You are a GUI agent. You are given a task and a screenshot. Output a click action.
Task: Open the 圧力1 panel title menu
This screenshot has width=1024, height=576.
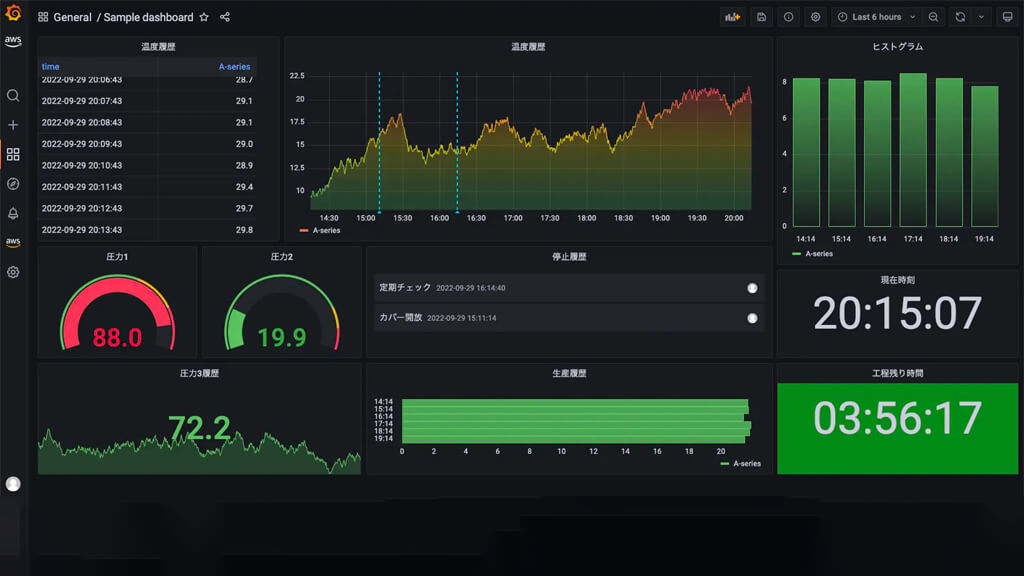click(x=117, y=257)
